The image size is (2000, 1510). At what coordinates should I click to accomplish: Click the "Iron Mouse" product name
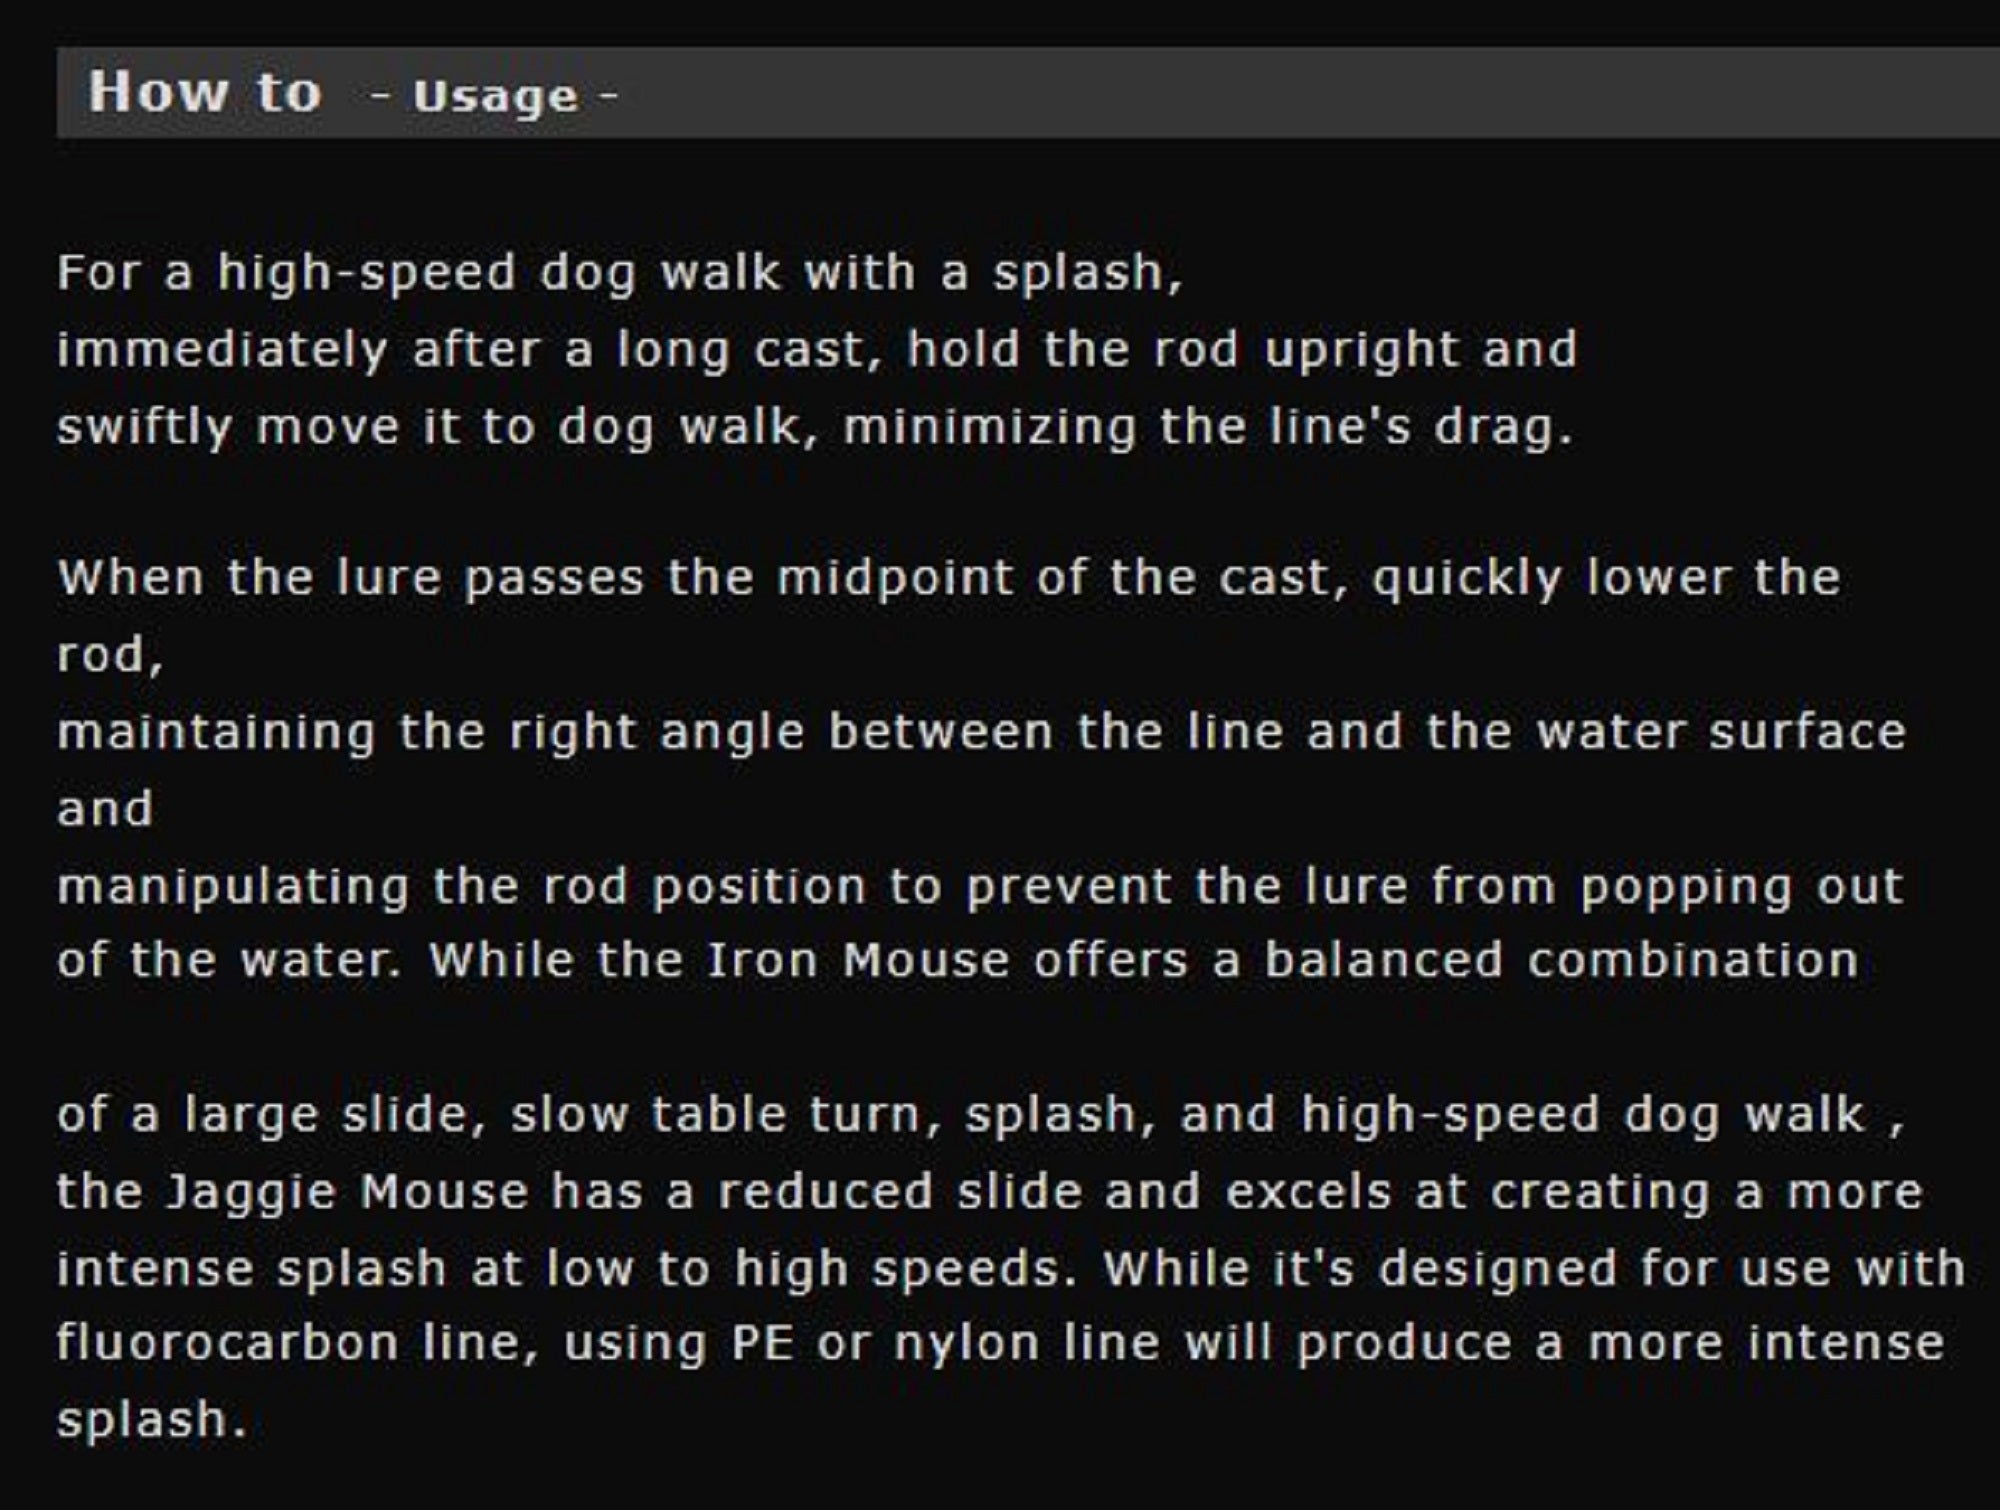tap(858, 960)
